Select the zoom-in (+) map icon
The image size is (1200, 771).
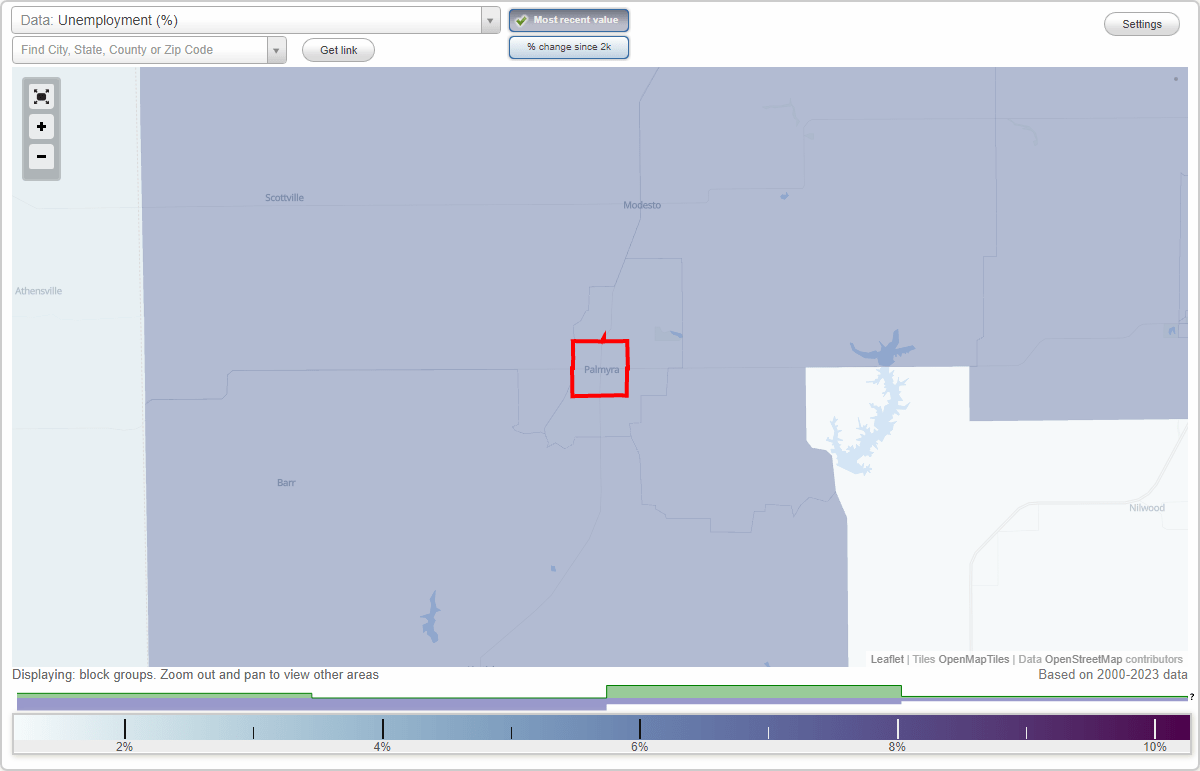click(41, 127)
